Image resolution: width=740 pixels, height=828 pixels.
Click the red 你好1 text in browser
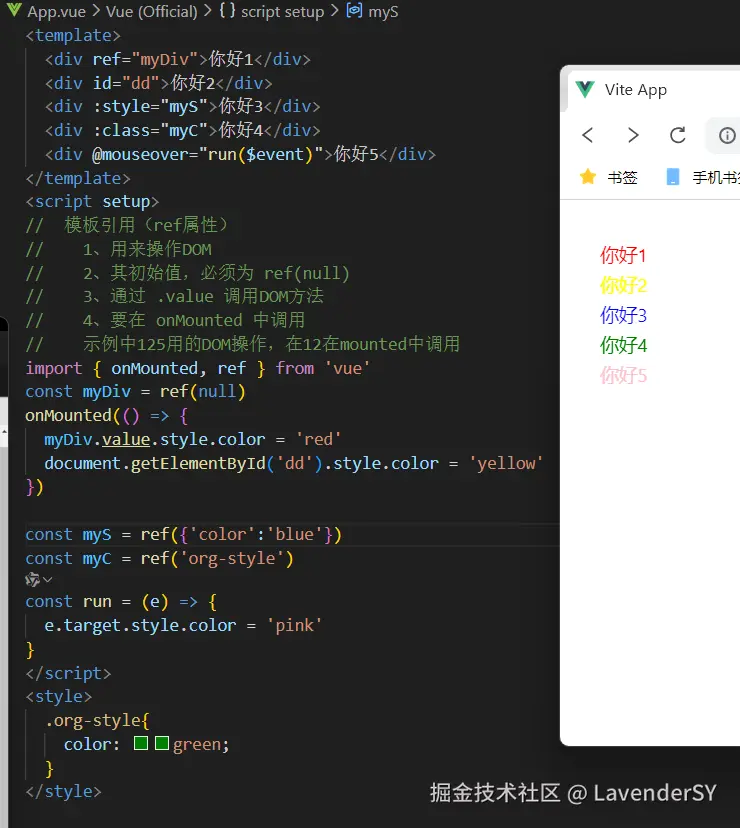click(624, 255)
